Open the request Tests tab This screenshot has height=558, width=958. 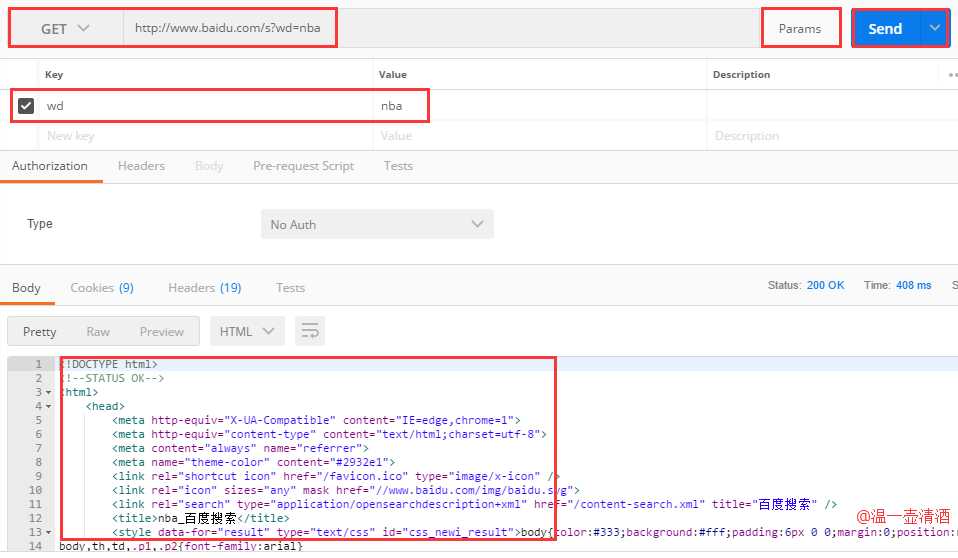[398, 166]
